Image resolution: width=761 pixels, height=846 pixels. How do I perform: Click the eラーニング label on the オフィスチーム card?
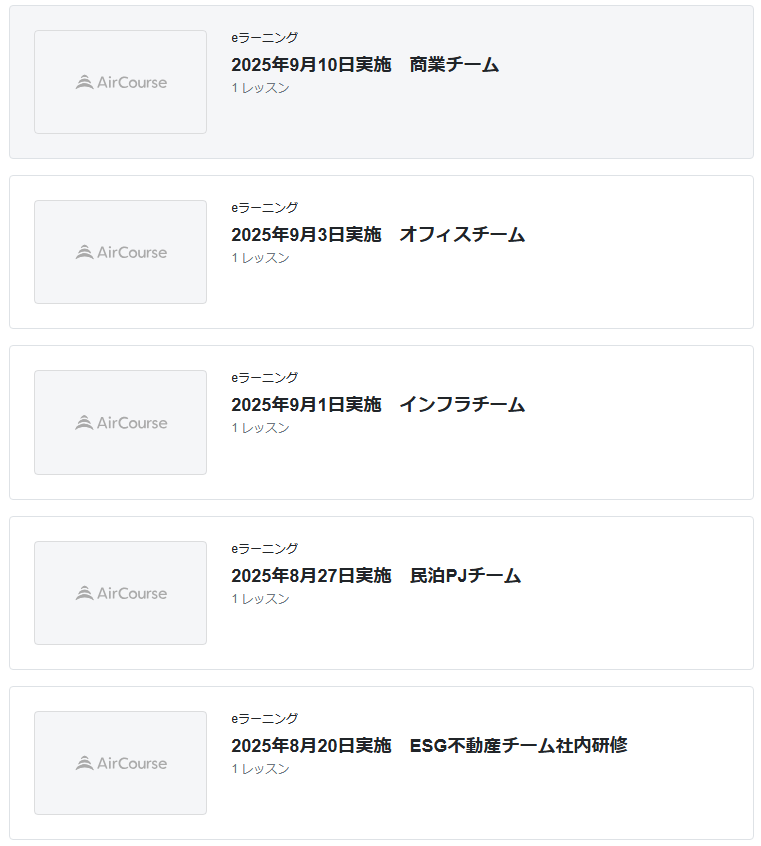264,208
